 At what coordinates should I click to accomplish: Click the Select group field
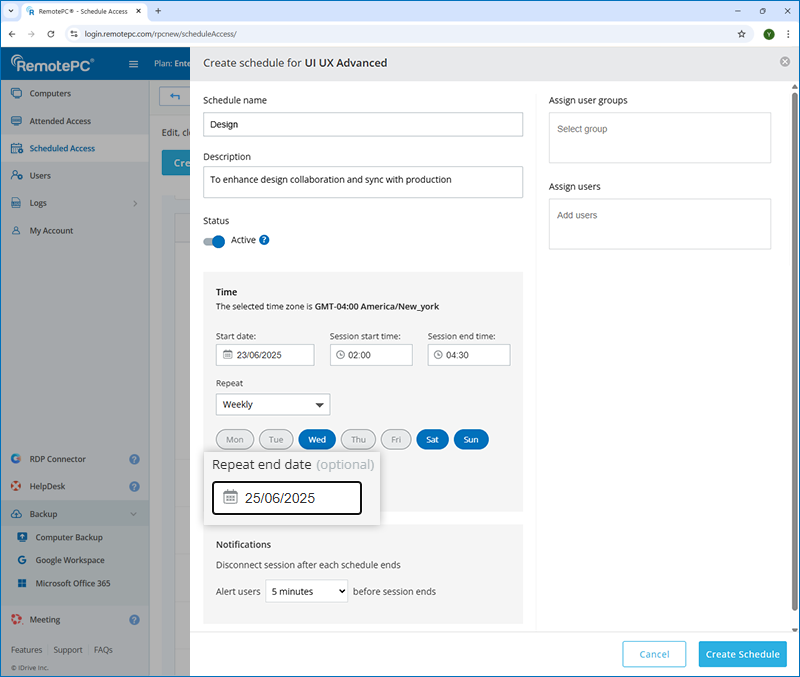coord(659,137)
